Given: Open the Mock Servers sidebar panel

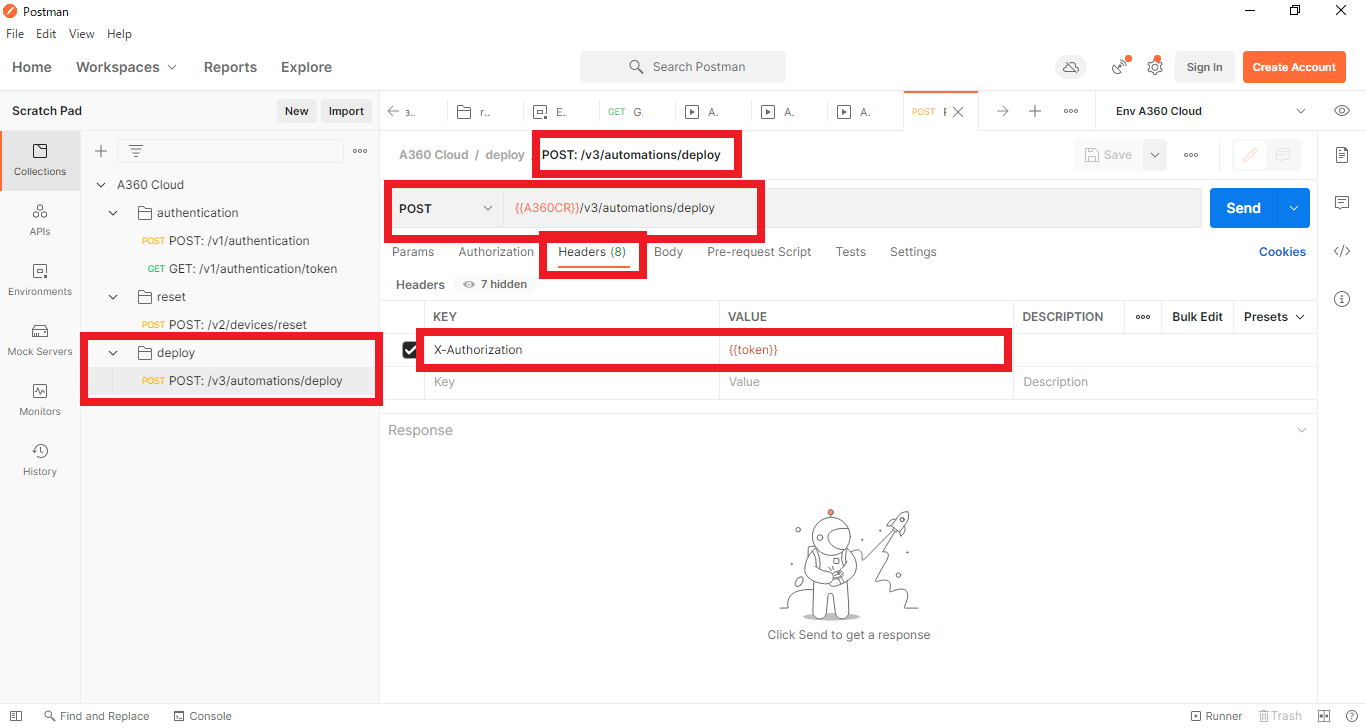Looking at the screenshot, I should (x=40, y=340).
